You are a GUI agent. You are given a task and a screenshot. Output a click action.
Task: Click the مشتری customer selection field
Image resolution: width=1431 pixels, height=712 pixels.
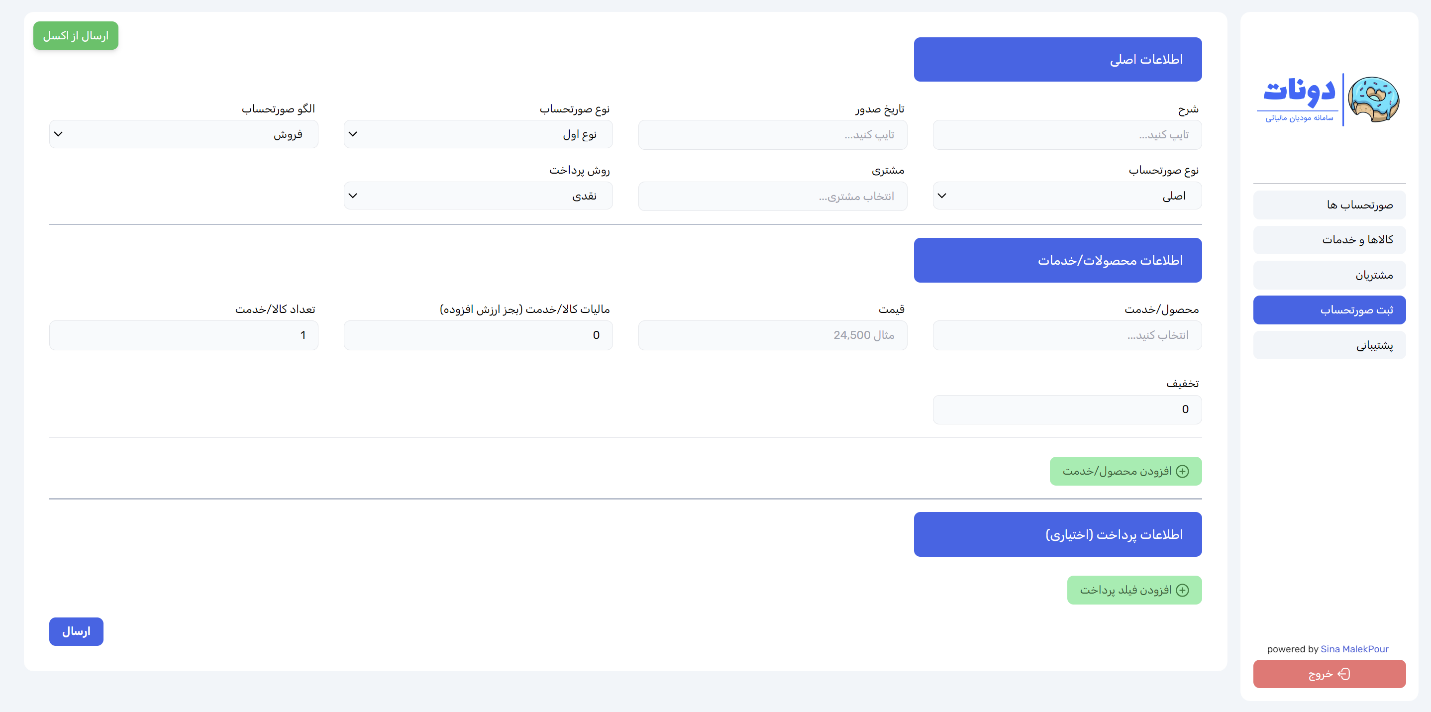coord(773,196)
